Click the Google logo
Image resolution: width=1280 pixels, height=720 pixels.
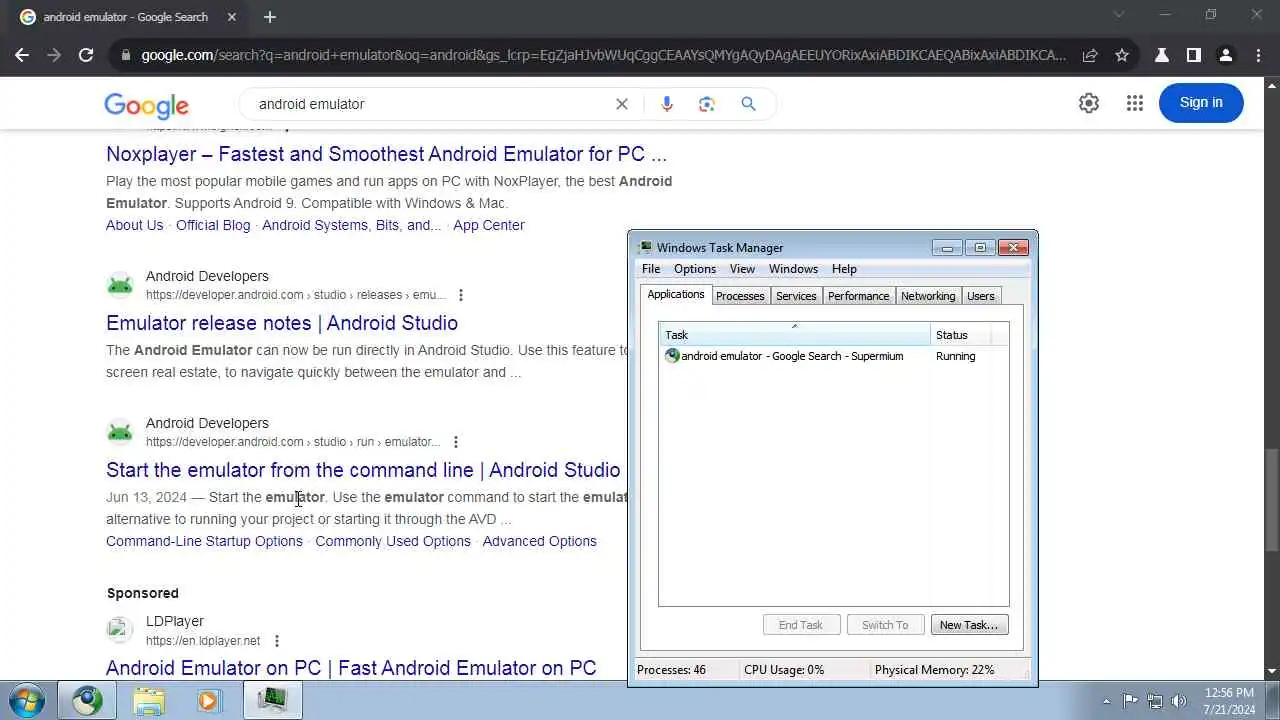(146, 105)
